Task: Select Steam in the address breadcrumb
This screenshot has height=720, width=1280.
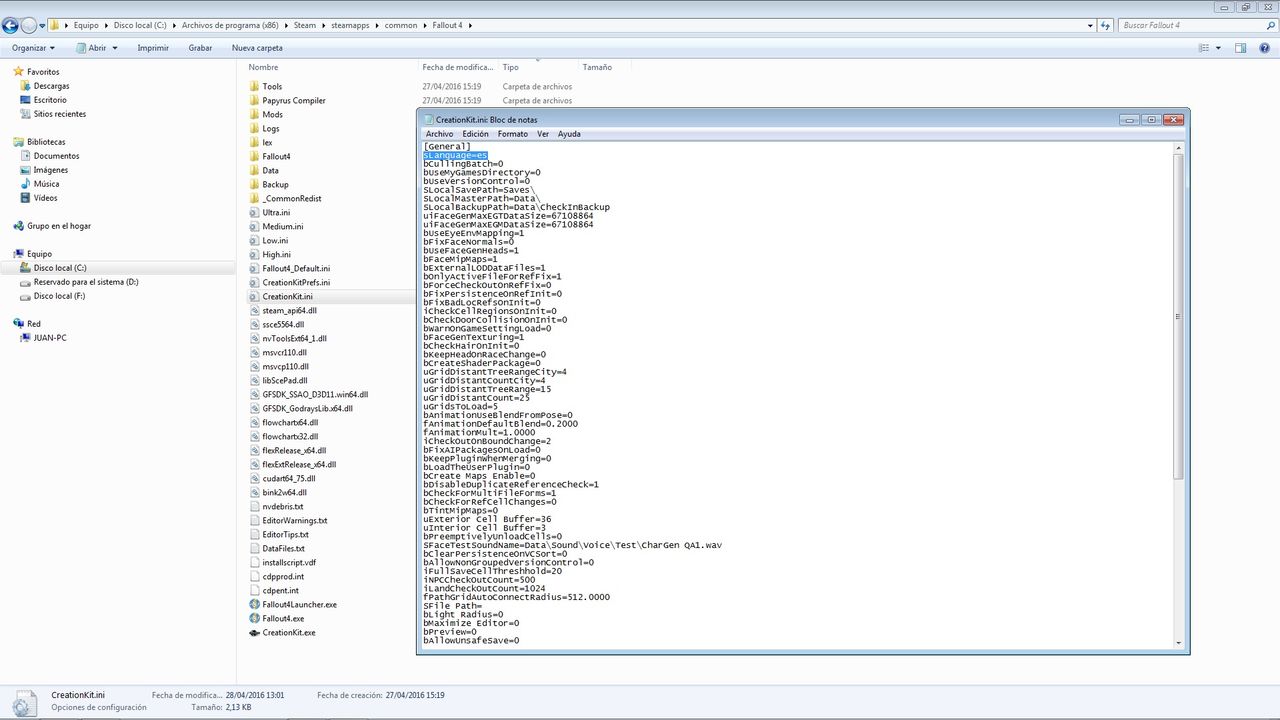Action: pyautogui.click(x=304, y=25)
